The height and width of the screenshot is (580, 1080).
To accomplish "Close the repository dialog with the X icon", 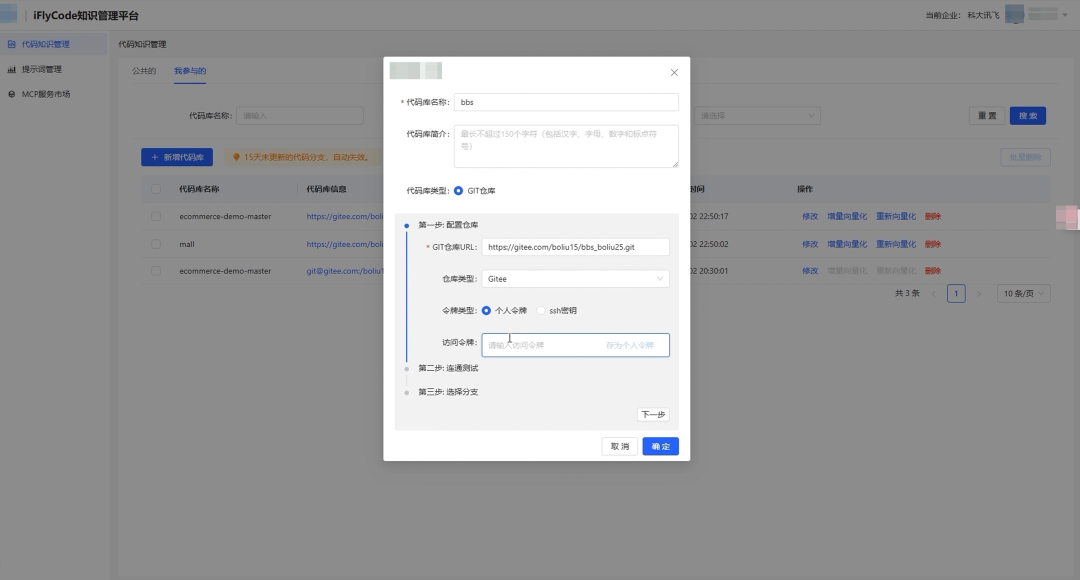I will [x=674, y=72].
